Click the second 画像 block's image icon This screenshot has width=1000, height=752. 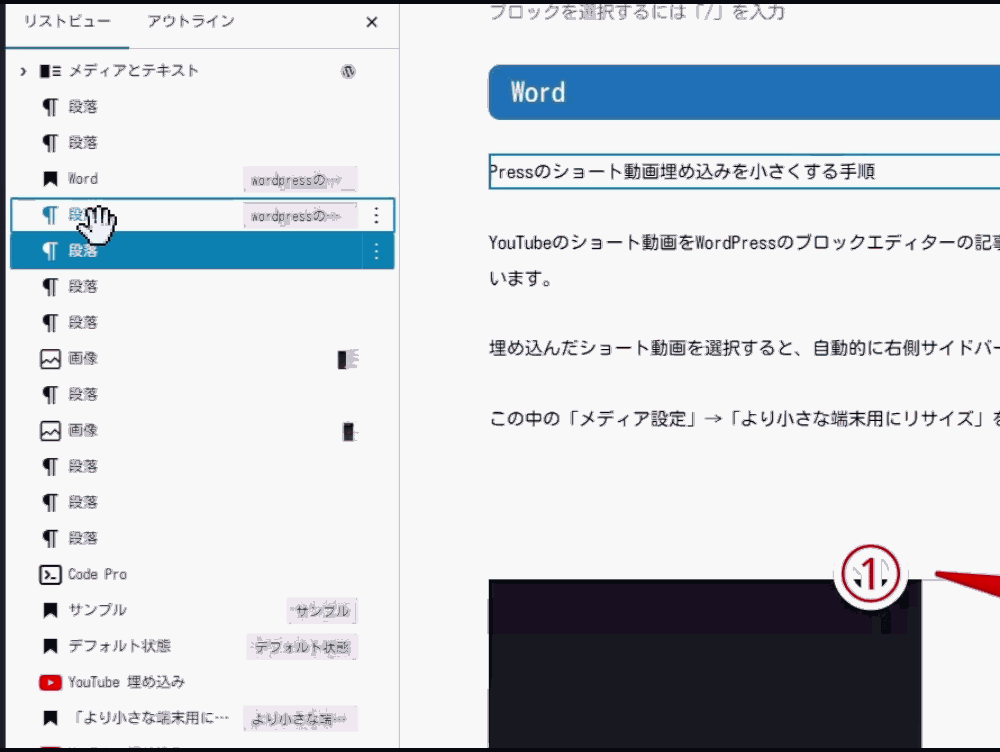click(49, 430)
